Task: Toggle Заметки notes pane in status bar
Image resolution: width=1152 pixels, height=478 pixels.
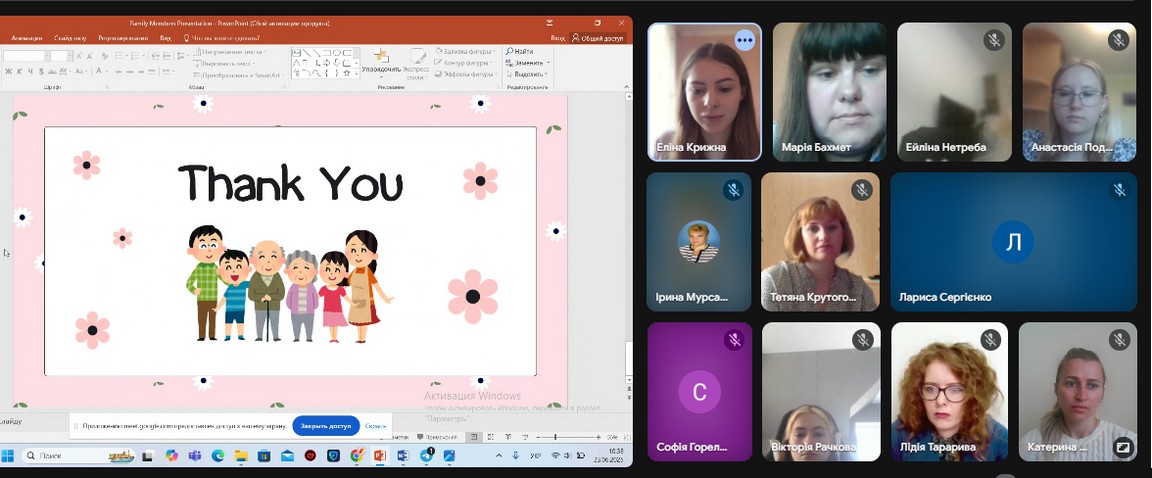Action: [x=400, y=437]
